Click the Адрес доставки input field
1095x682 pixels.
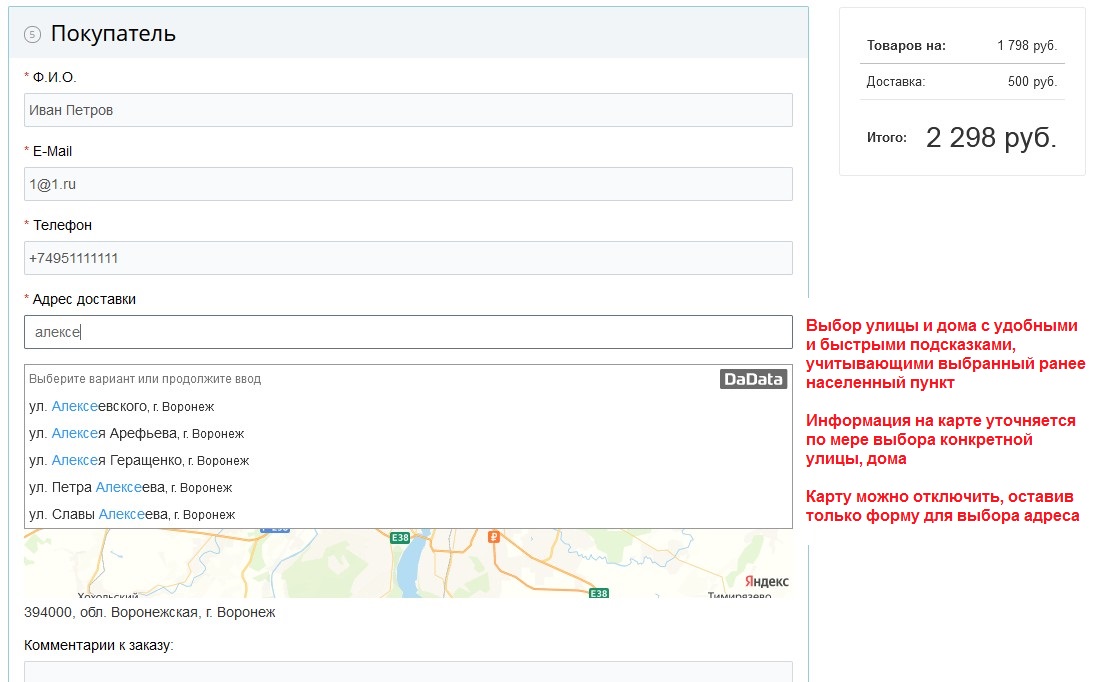tap(408, 332)
